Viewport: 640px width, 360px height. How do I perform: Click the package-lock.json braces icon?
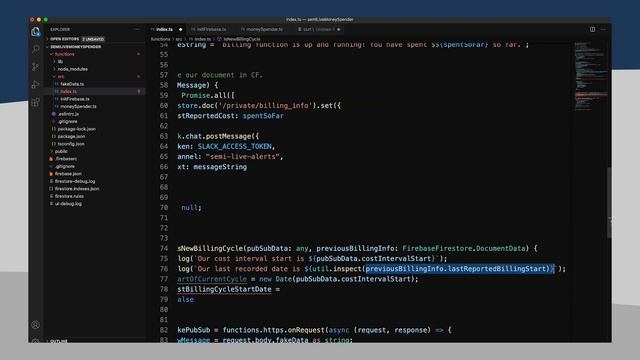(53, 129)
